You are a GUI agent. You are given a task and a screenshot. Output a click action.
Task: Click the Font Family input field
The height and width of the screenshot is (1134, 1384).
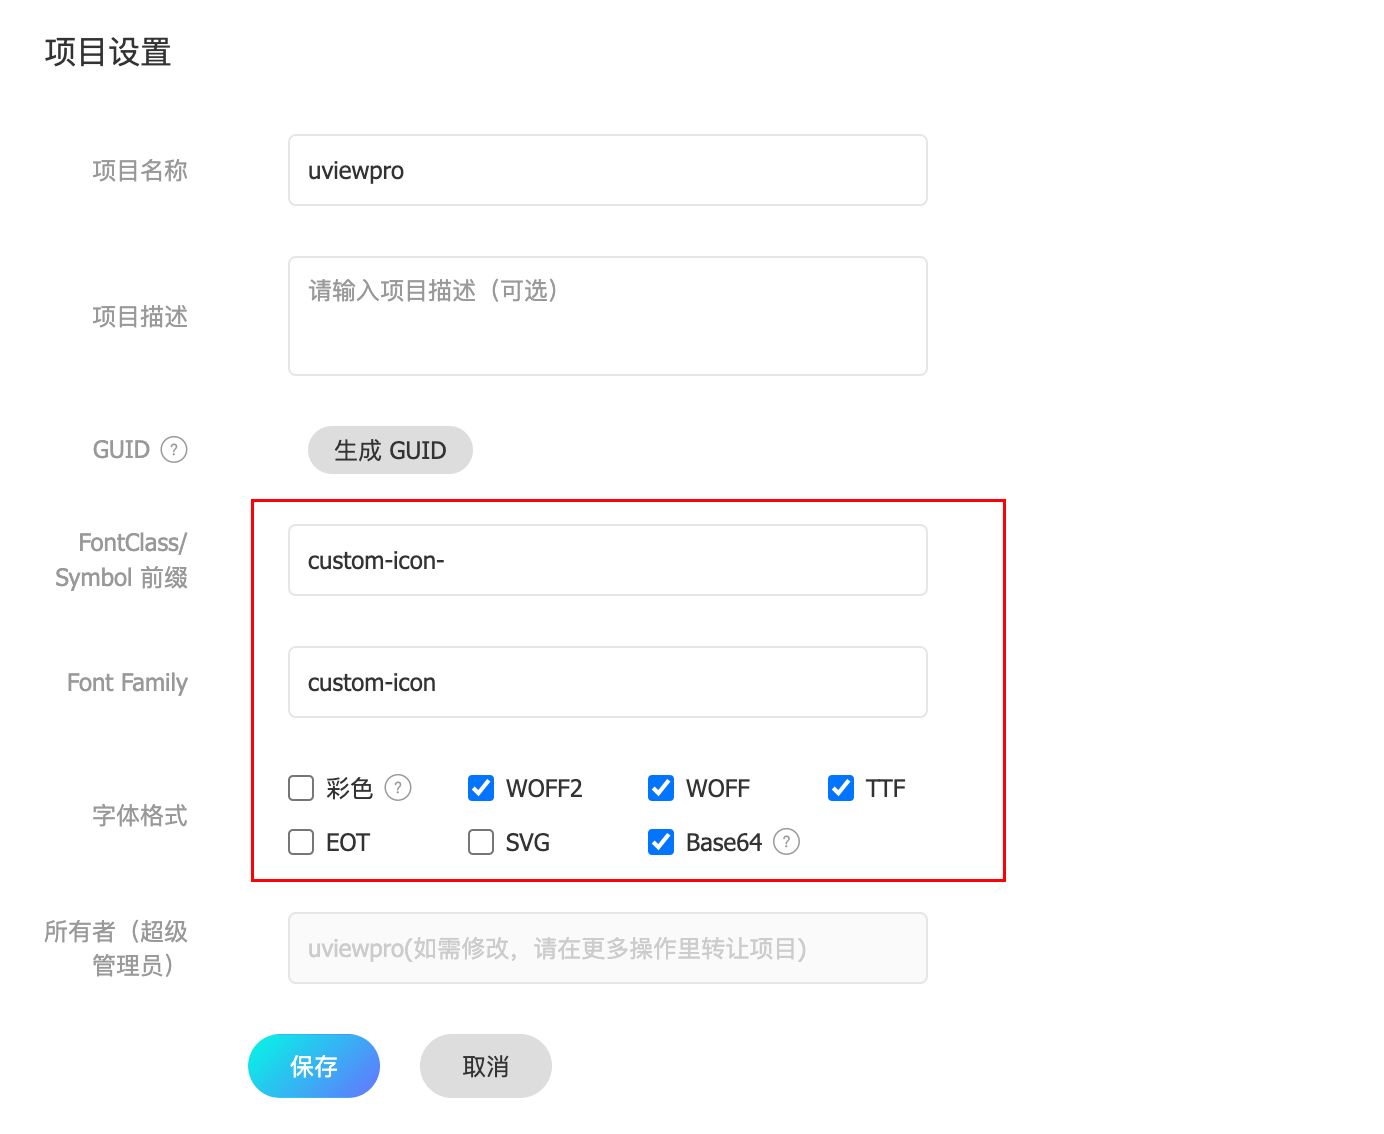(x=607, y=682)
